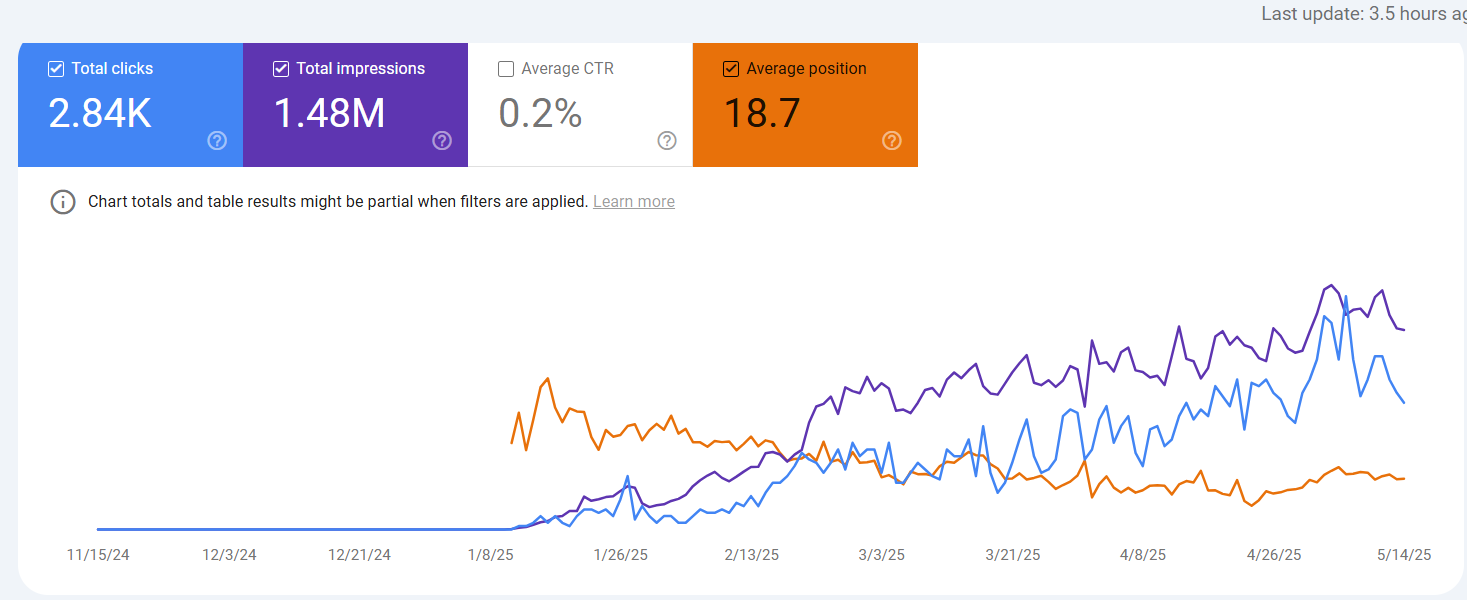Disable the Total impressions checkbox
This screenshot has height=600, width=1467.
click(281, 69)
